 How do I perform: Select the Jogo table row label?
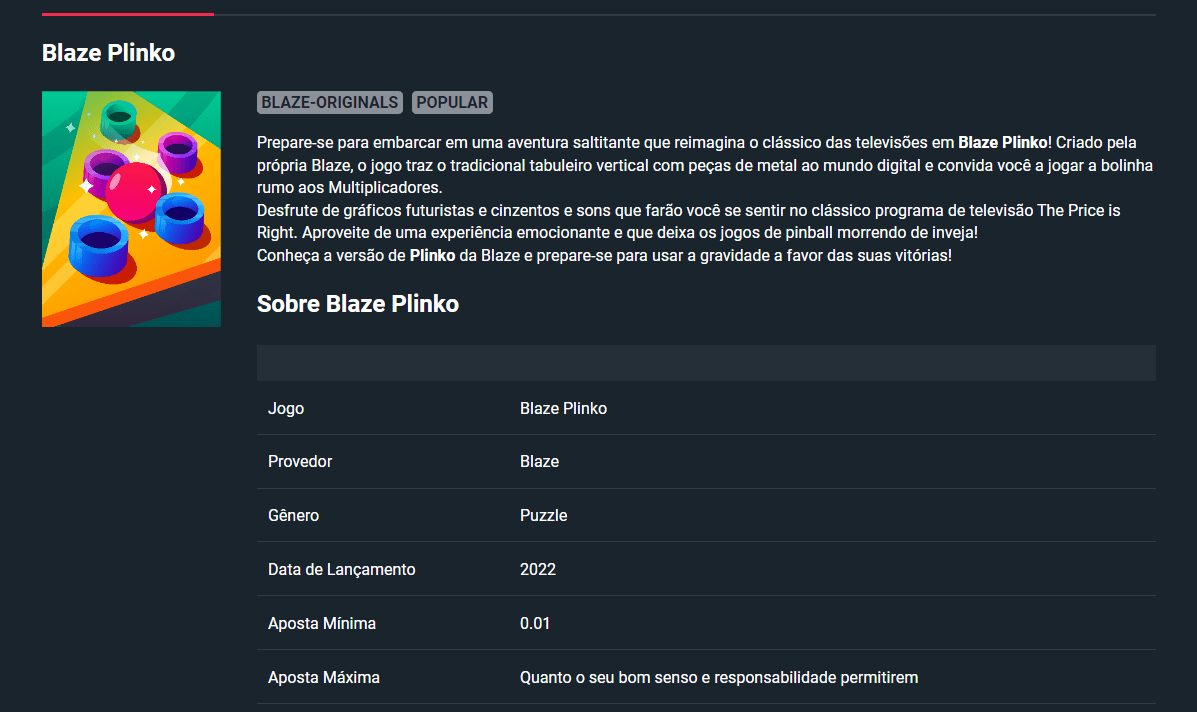click(286, 408)
